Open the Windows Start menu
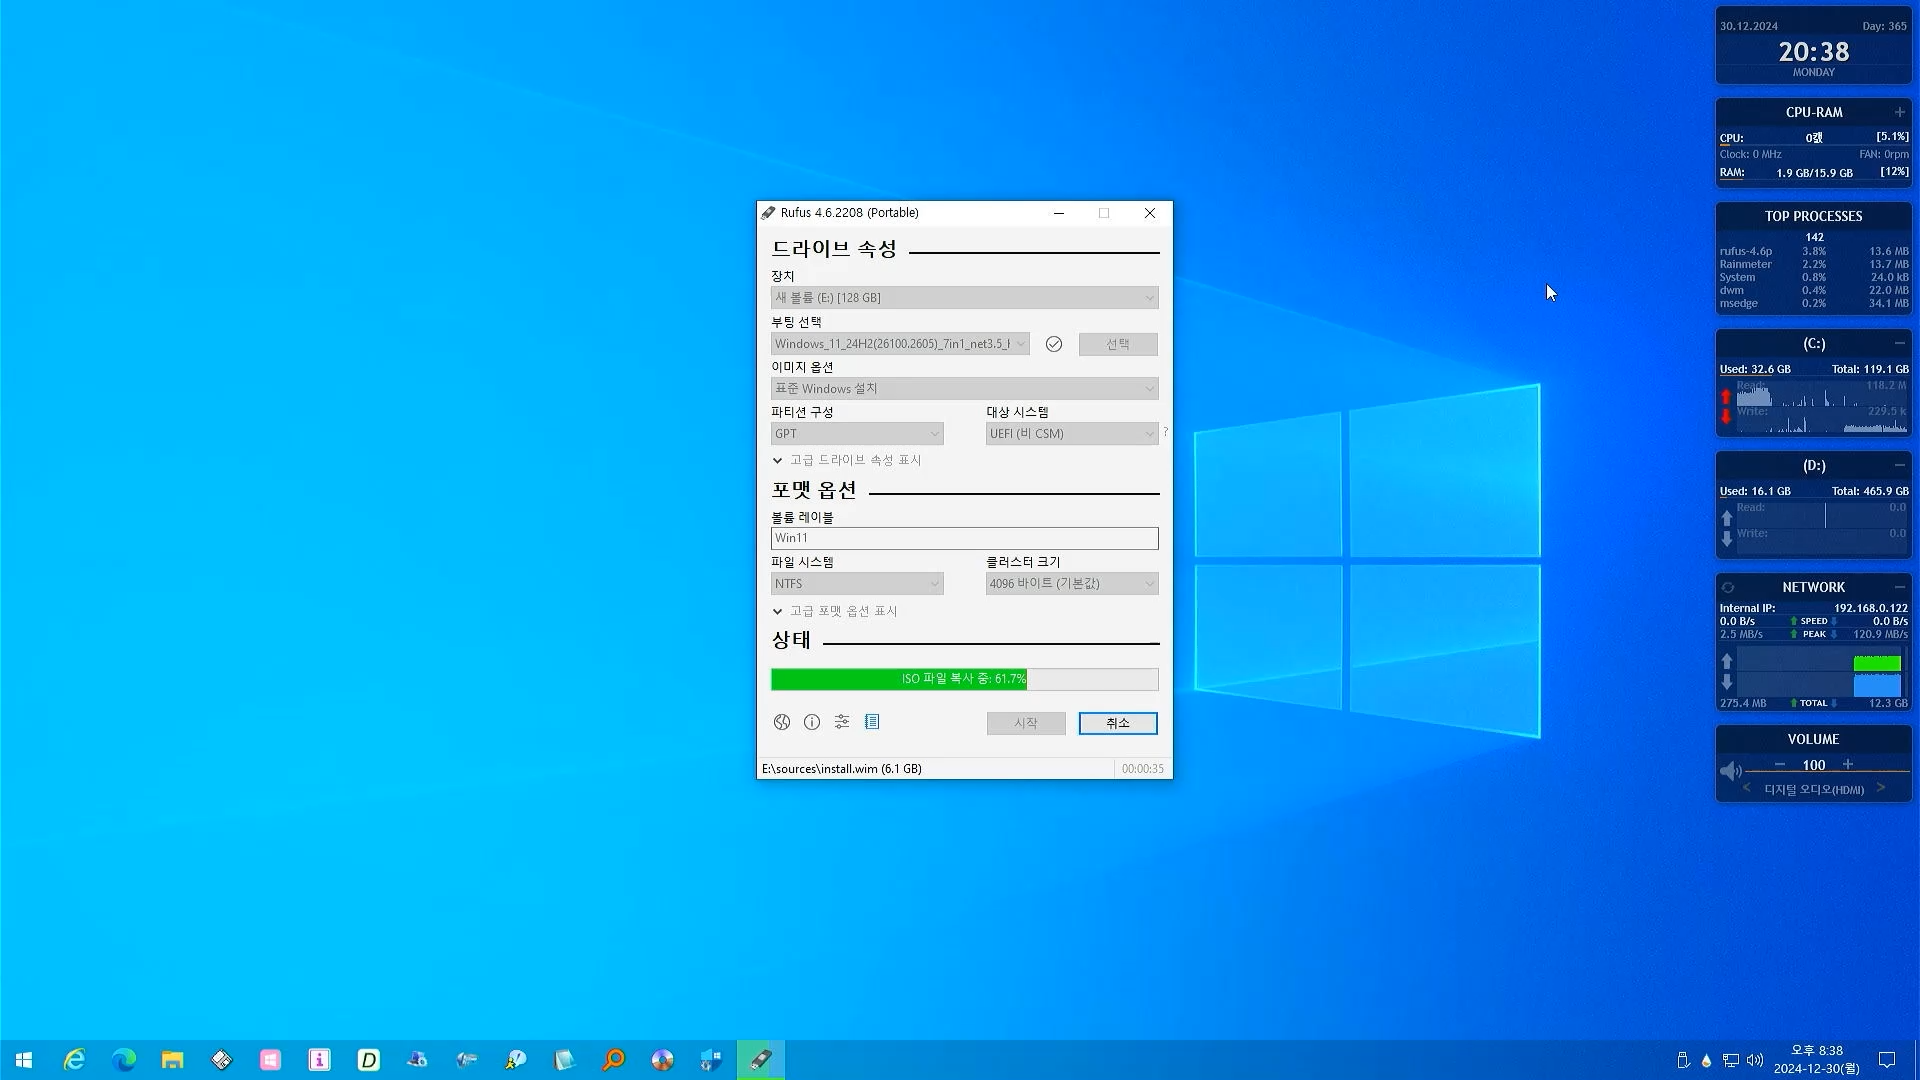 coord(24,1060)
